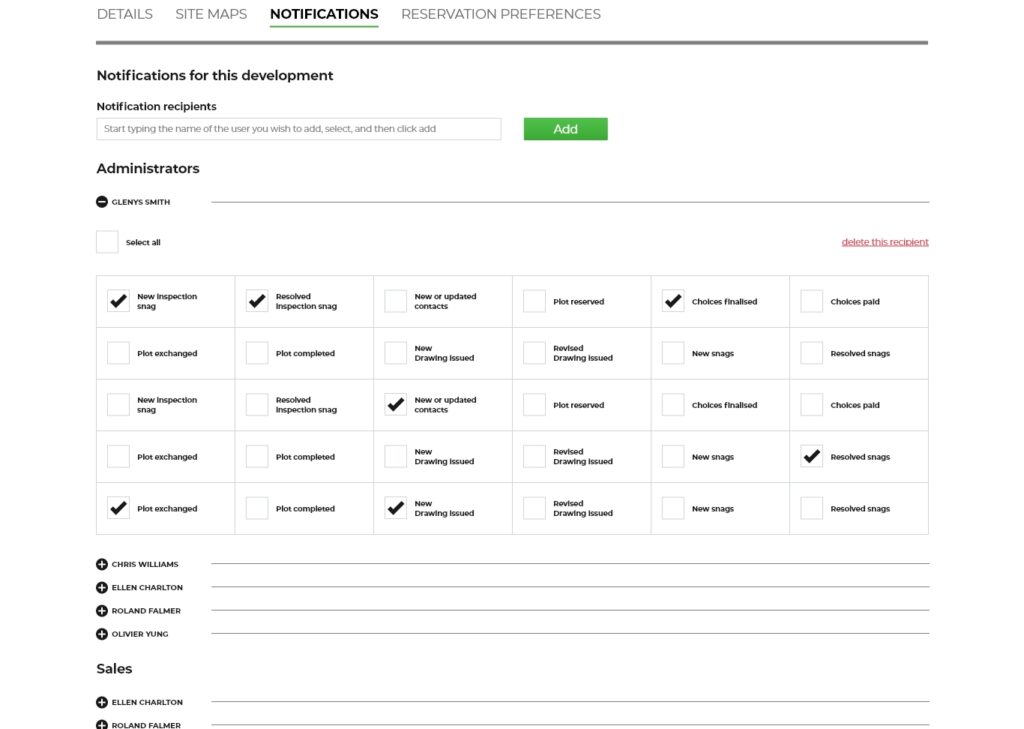Uncheck the ticked New inspection snag checkbox

tap(118, 301)
